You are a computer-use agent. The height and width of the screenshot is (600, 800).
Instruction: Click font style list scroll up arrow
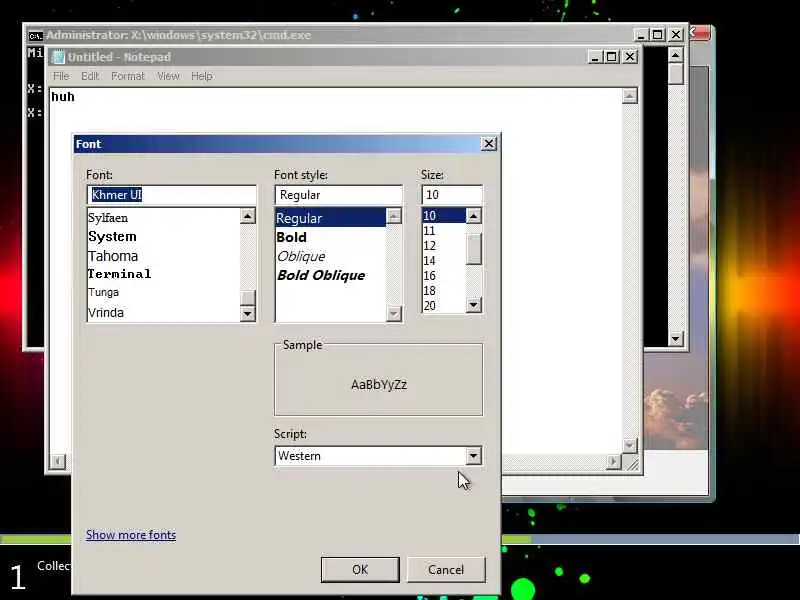393,216
